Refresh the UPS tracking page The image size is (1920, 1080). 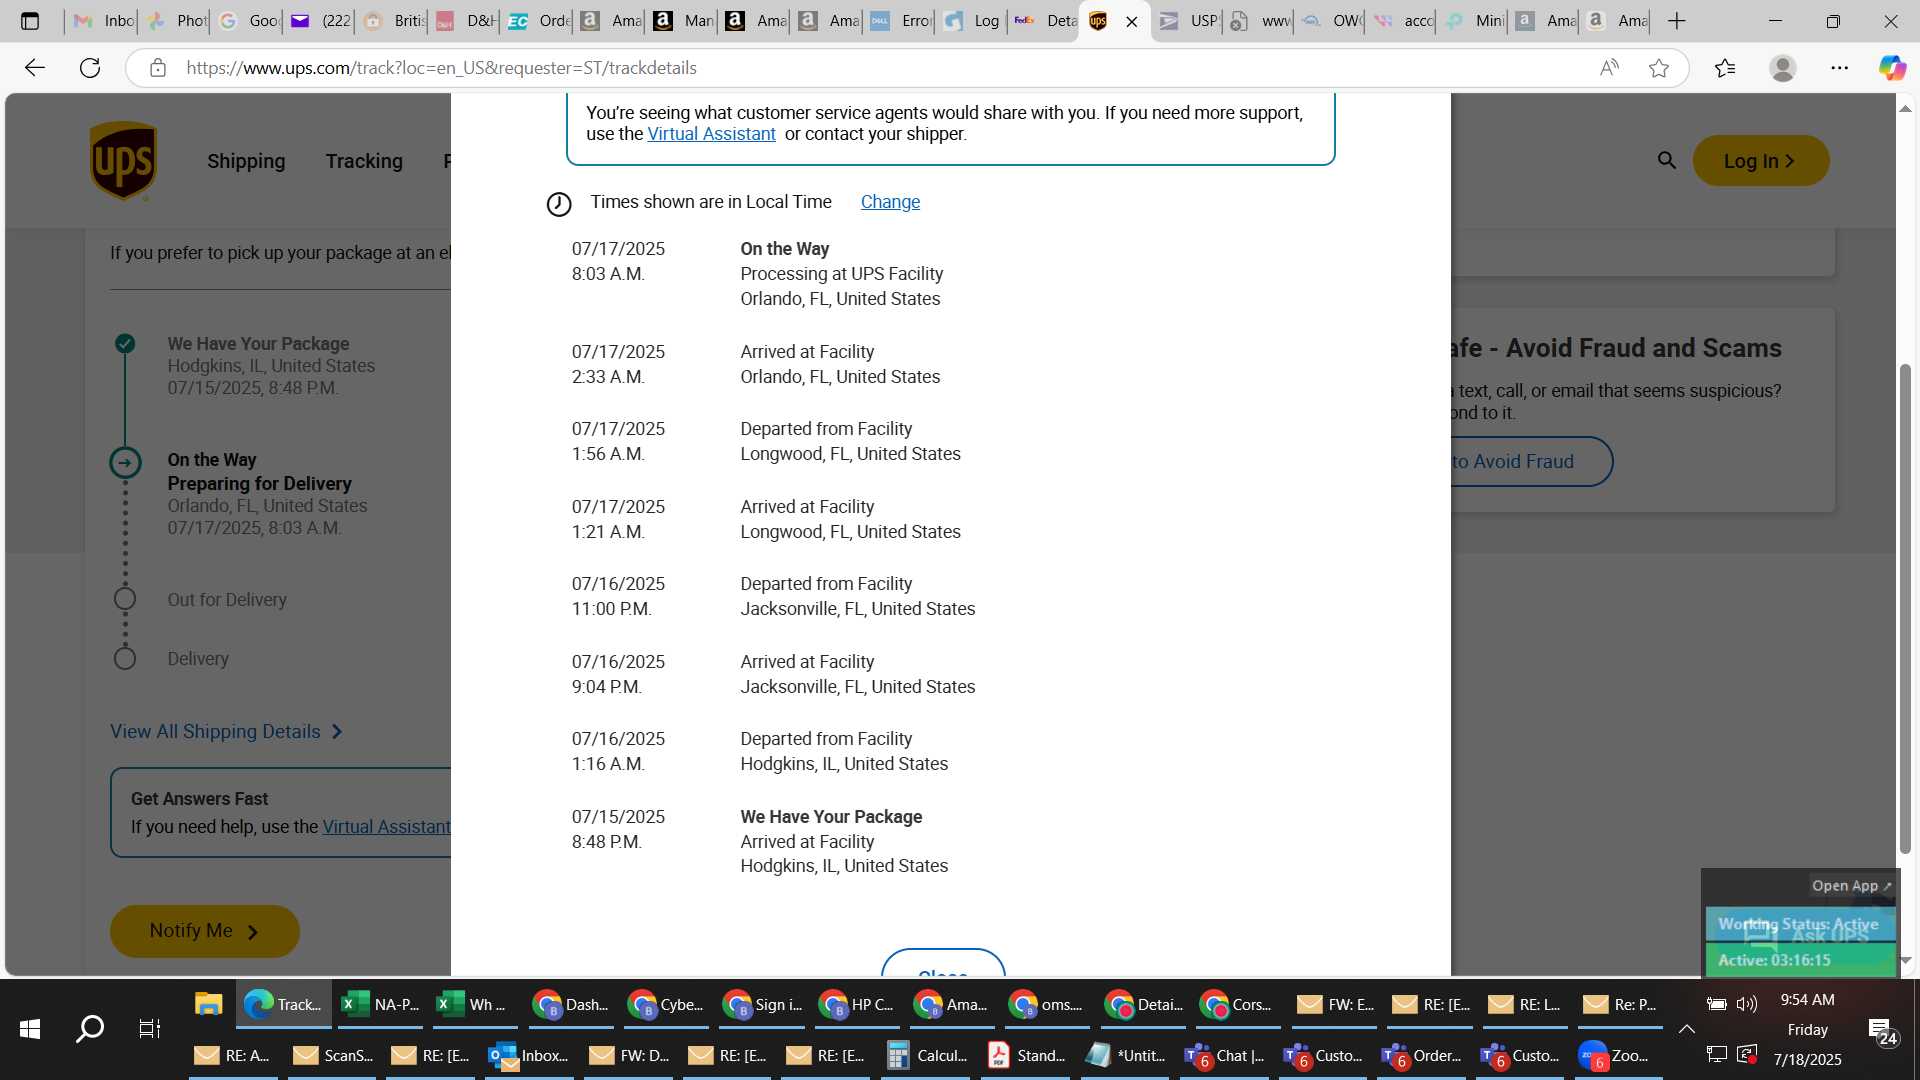90,68
